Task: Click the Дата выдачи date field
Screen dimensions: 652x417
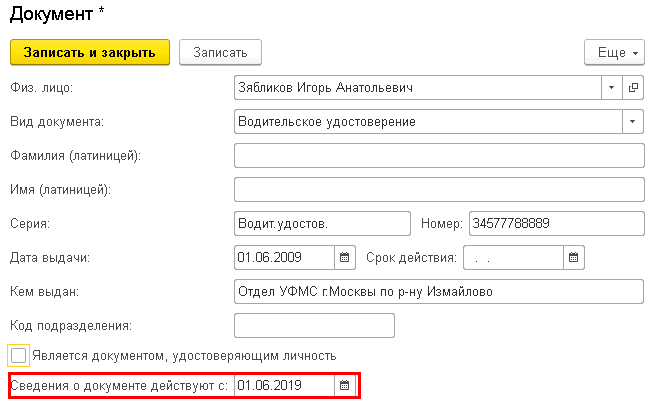Action: pyautogui.click(x=284, y=257)
